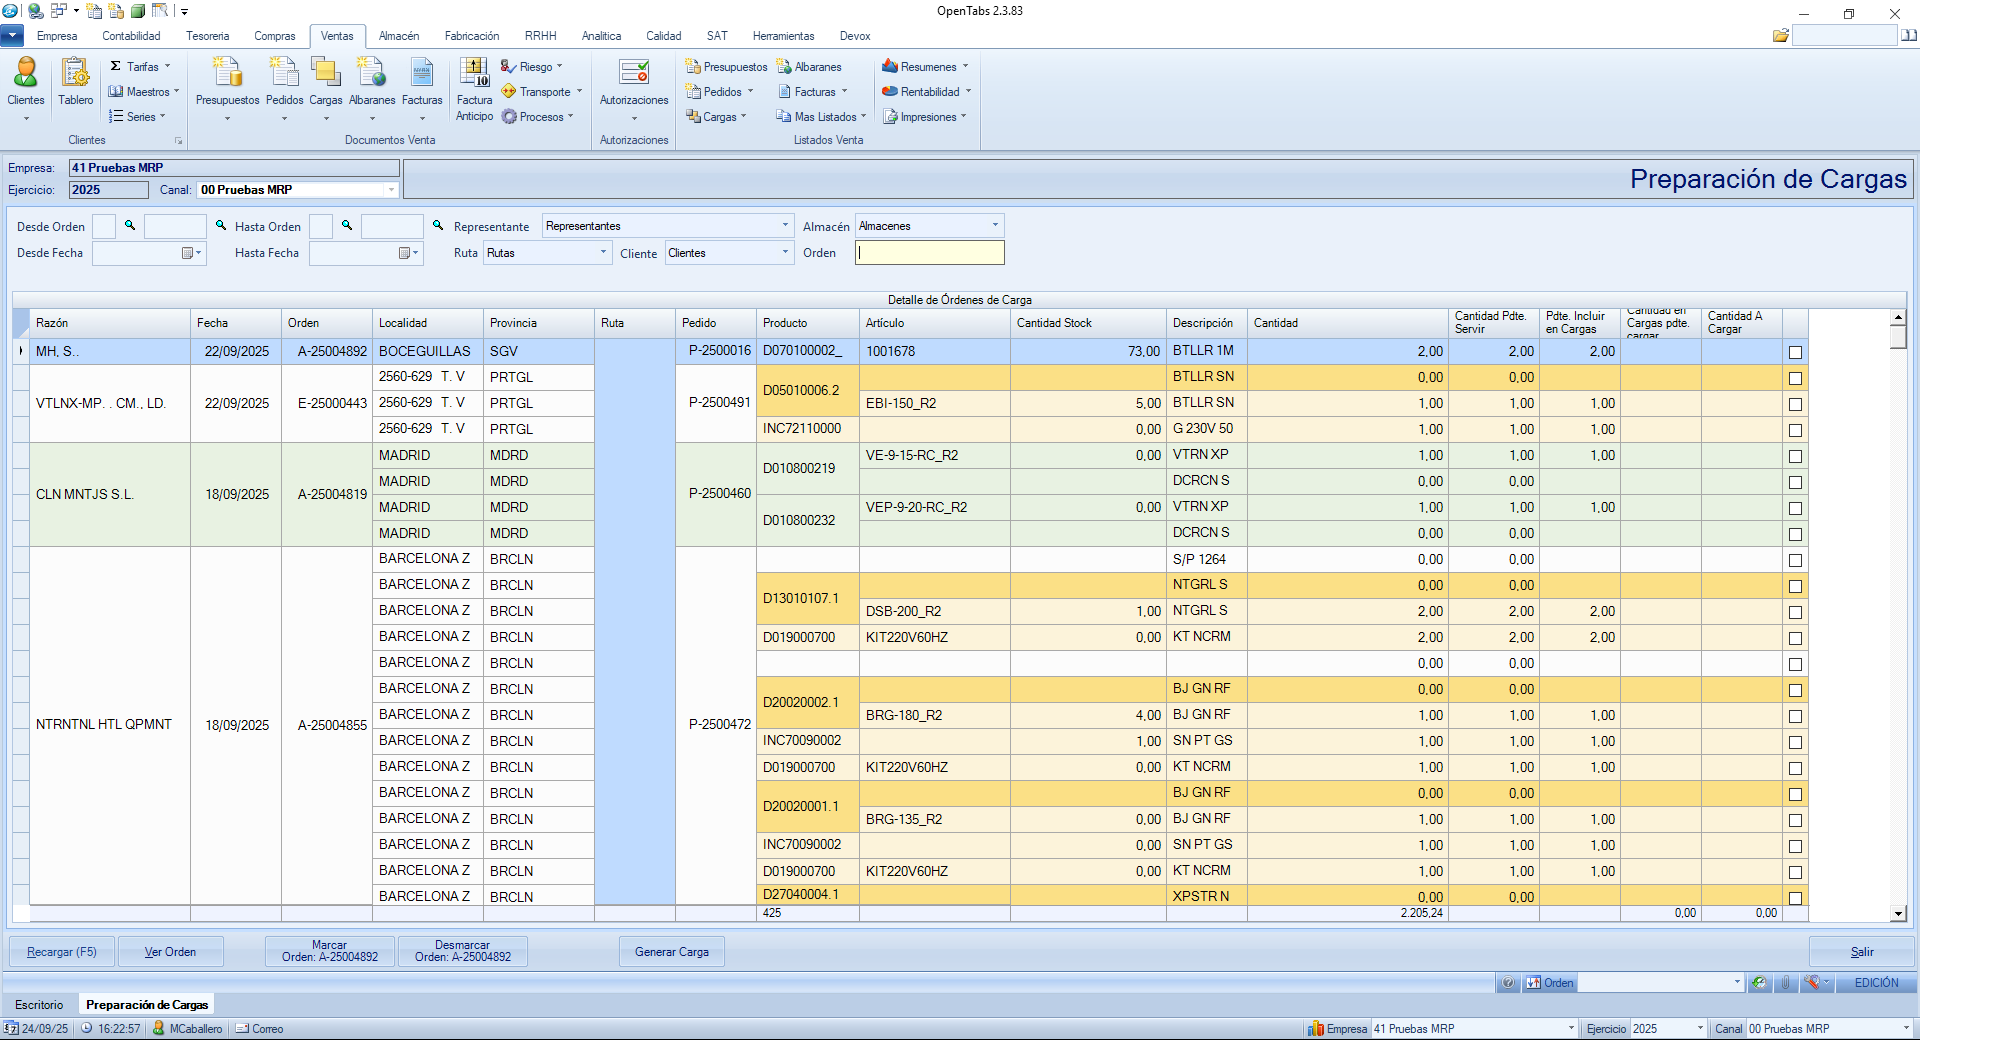
Task: Click the grid scrollbar down arrow
Action: click(1897, 914)
